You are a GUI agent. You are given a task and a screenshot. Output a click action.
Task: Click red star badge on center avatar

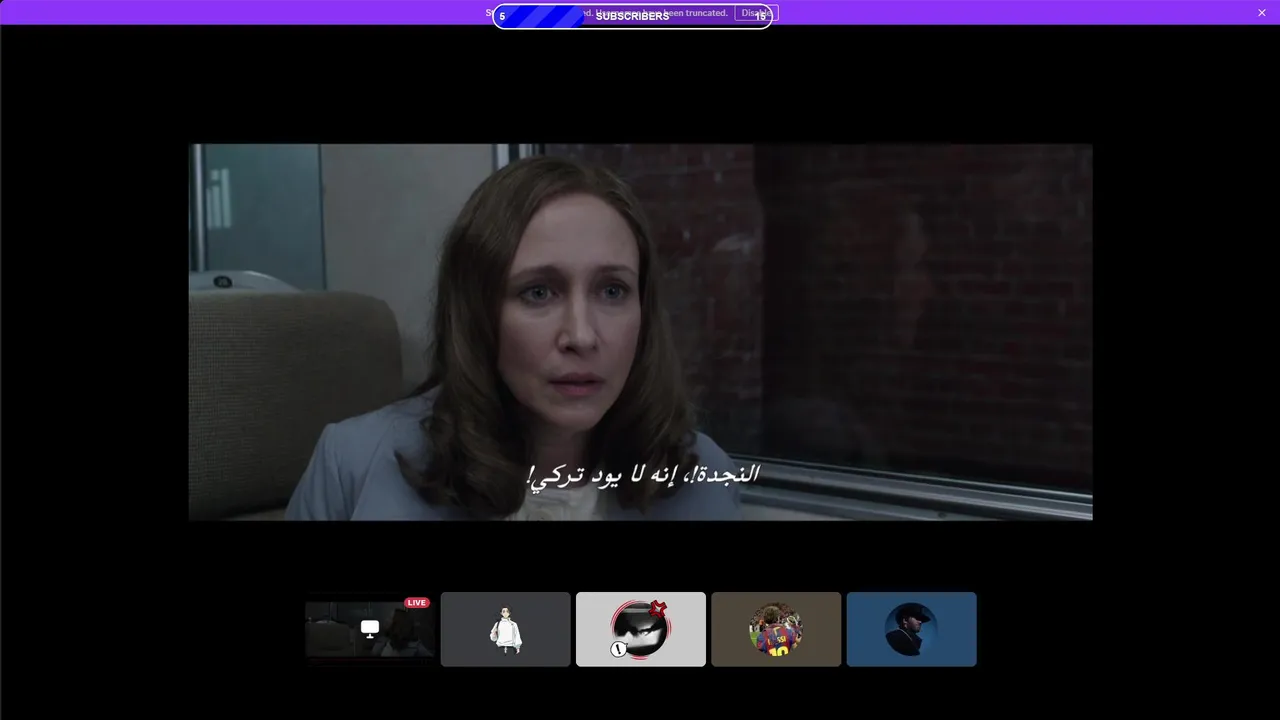tap(657, 608)
